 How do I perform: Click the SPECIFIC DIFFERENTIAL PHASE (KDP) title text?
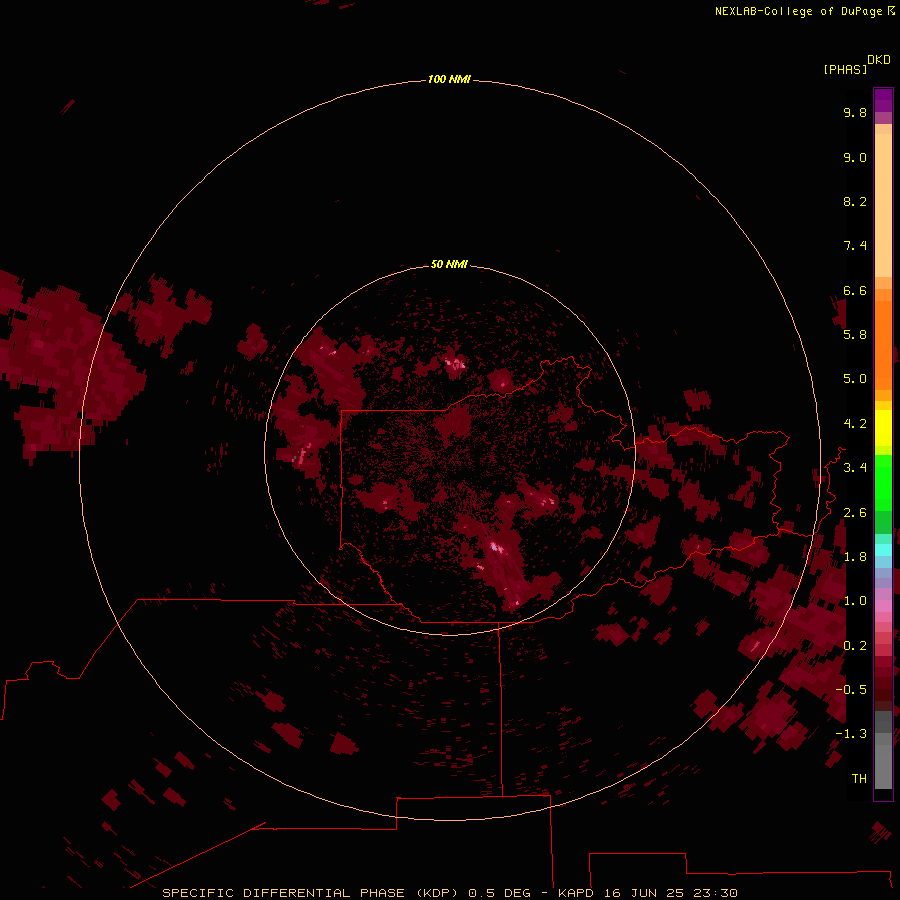pos(309,893)
